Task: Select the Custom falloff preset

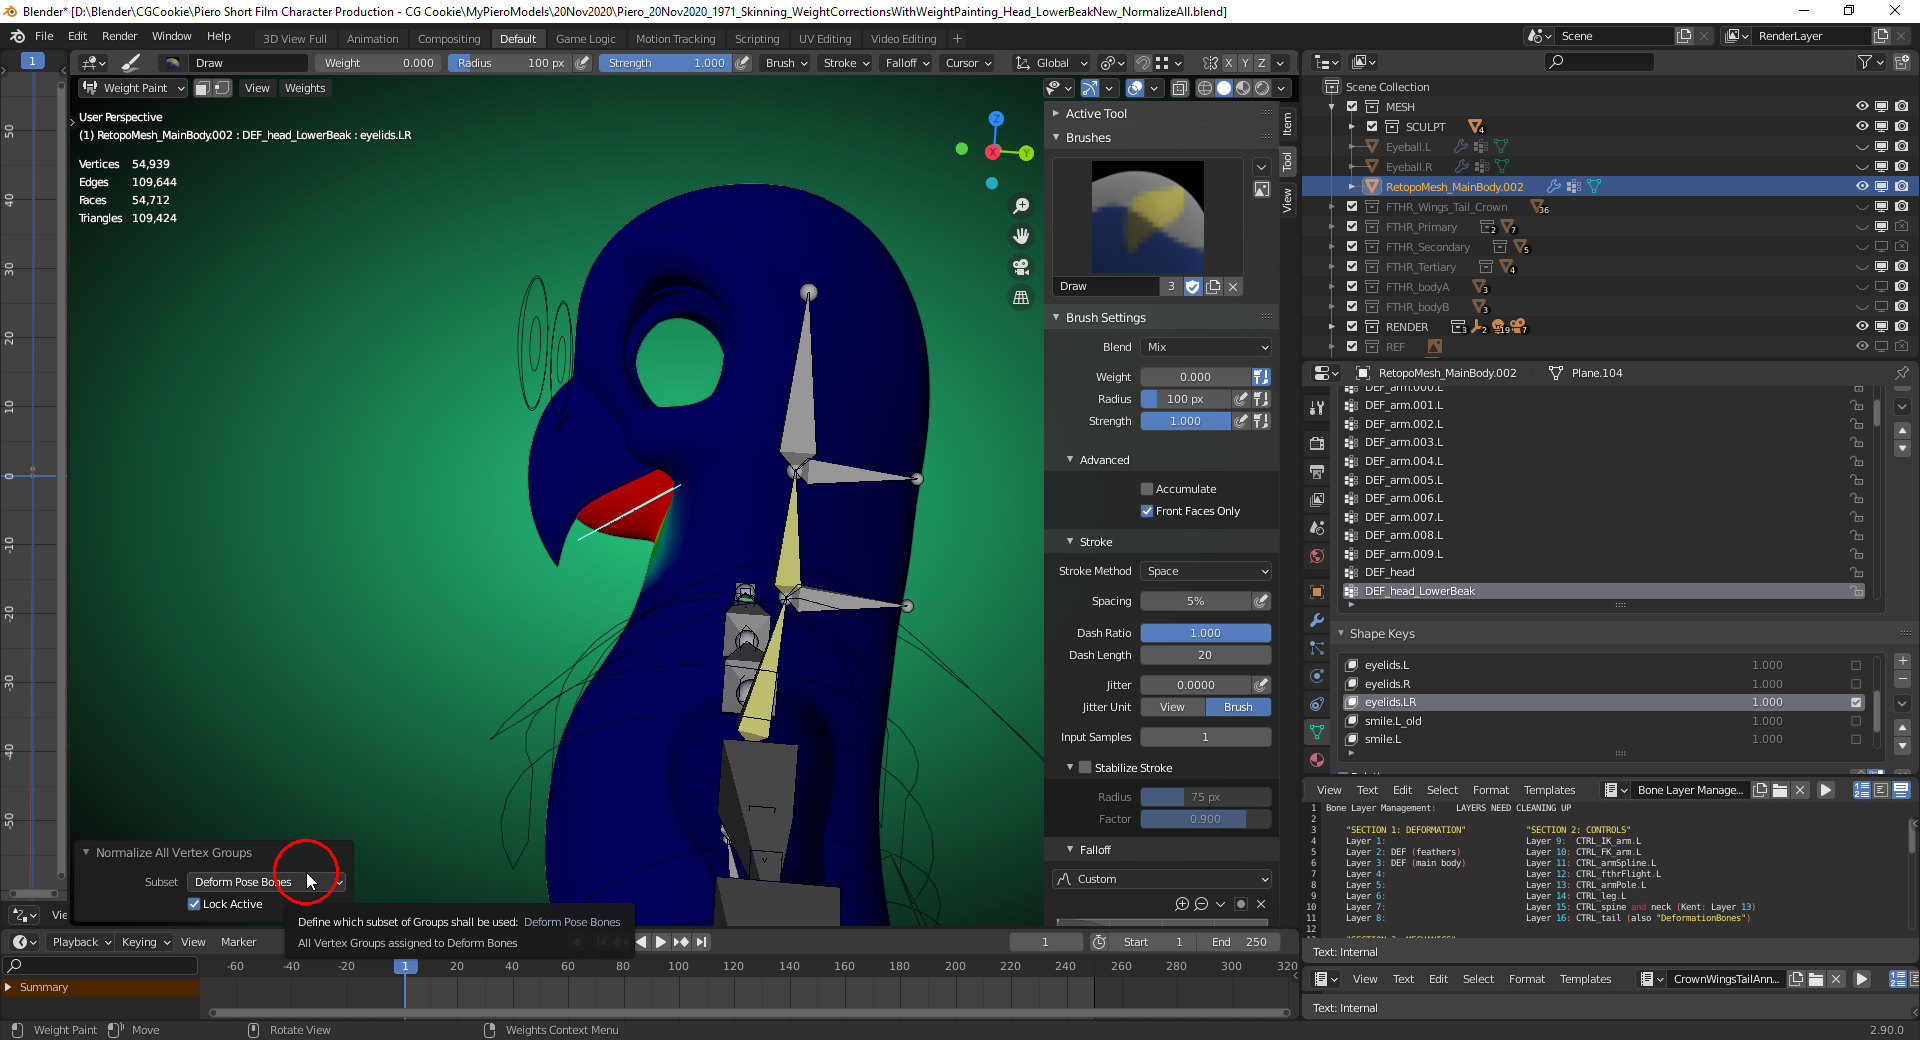Action: pyautogui.click(x=1160, y=878)
